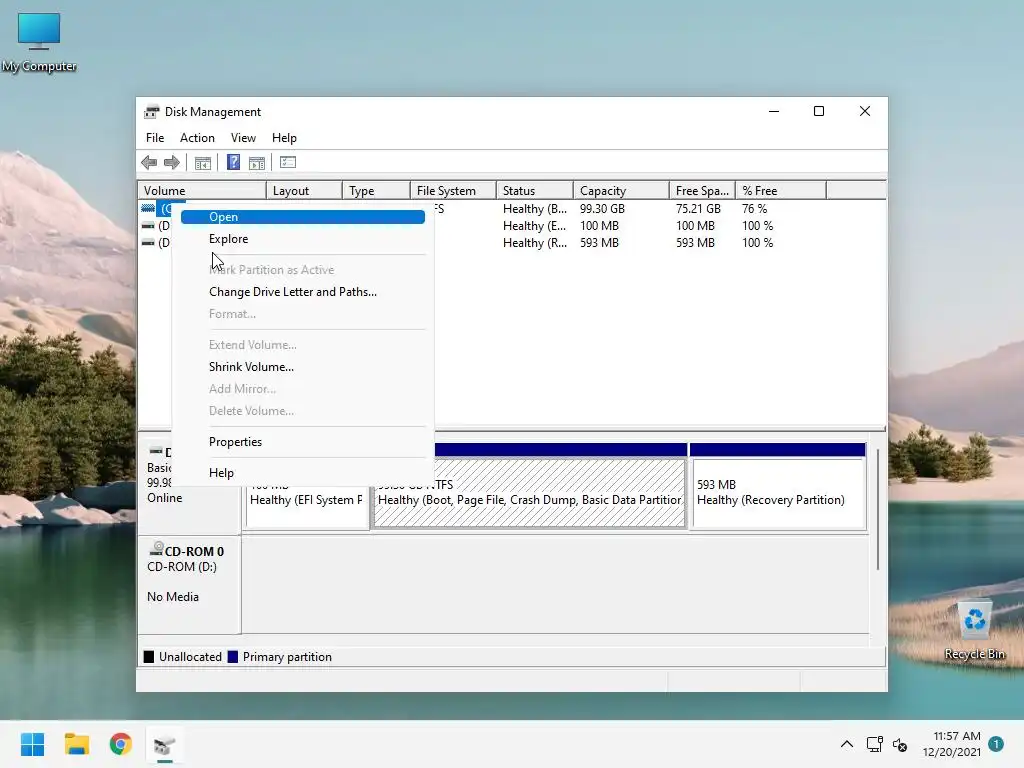The width and height of the screenshot is (1024, 768).
Task: Toggle the show/hide action pane icon
Action: click(257, 163)
